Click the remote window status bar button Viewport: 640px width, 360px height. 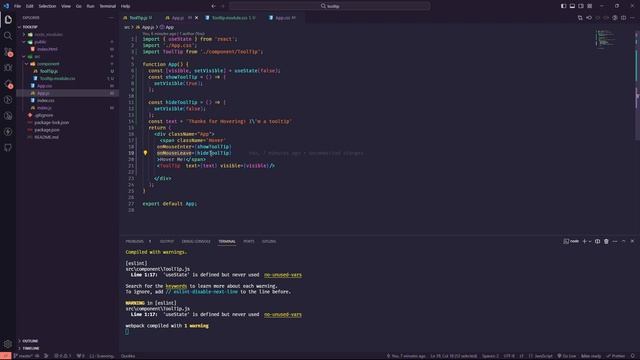pos(5,356)
